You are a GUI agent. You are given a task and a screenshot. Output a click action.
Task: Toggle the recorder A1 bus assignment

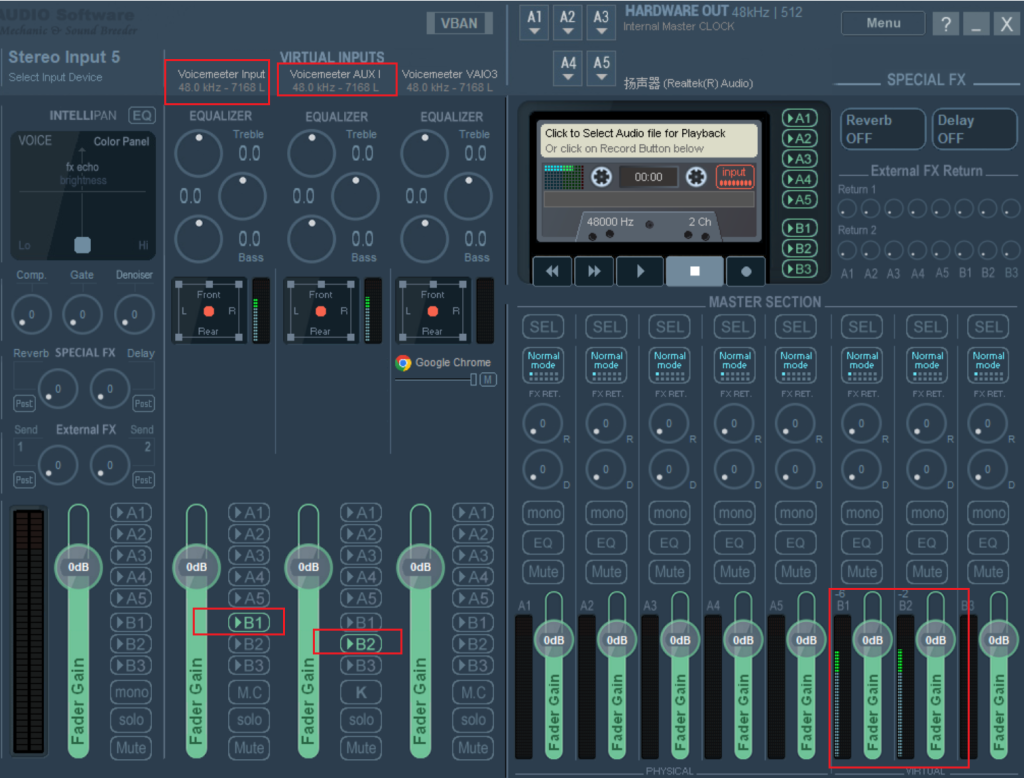[x=799, y=118]
